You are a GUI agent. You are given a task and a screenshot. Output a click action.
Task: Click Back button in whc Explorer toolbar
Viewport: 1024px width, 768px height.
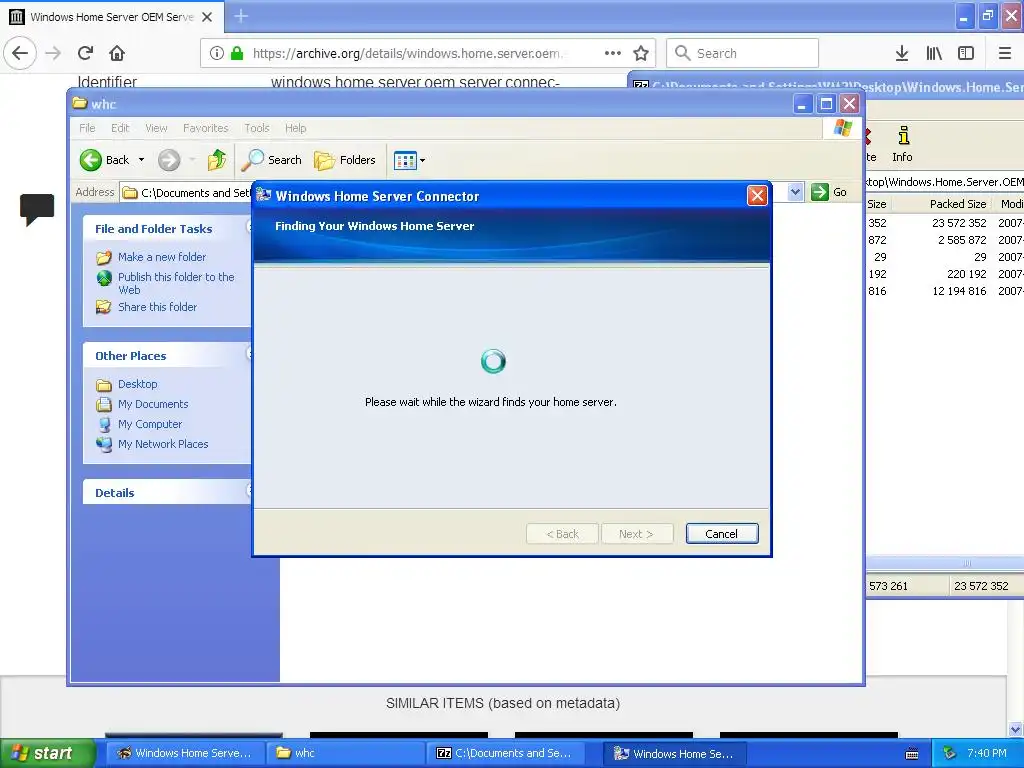coord(104,160)
